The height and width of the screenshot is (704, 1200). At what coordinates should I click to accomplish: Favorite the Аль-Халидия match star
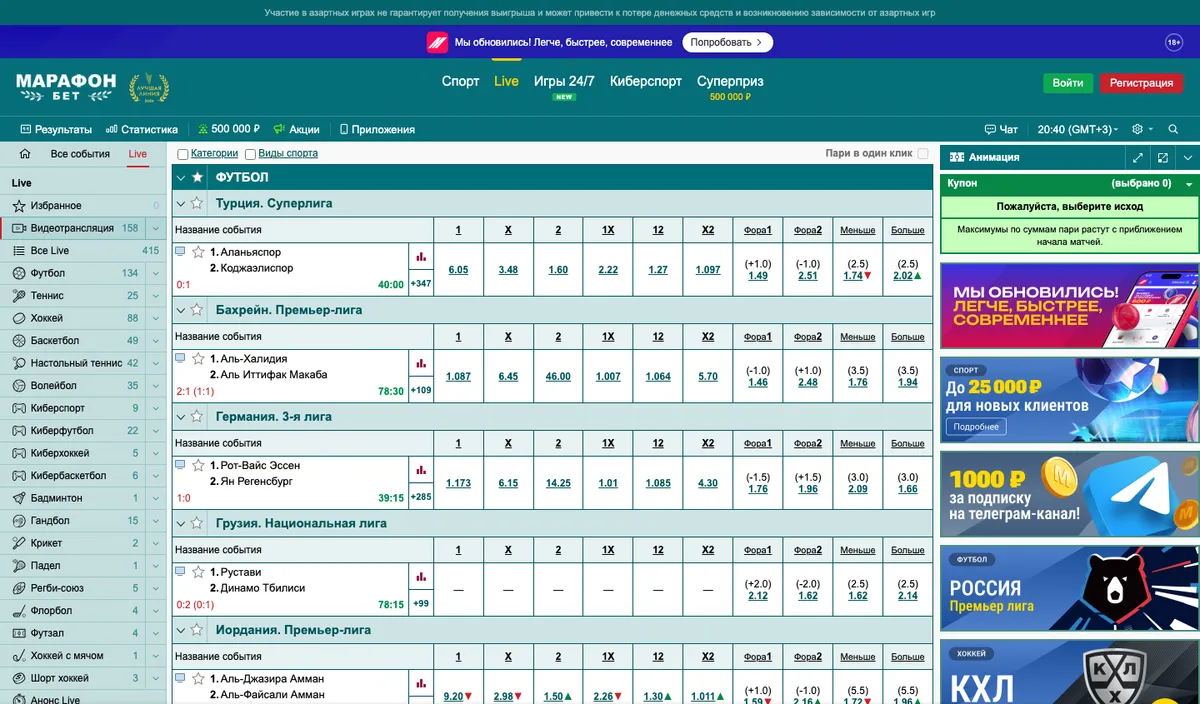[x=199, y=359]
